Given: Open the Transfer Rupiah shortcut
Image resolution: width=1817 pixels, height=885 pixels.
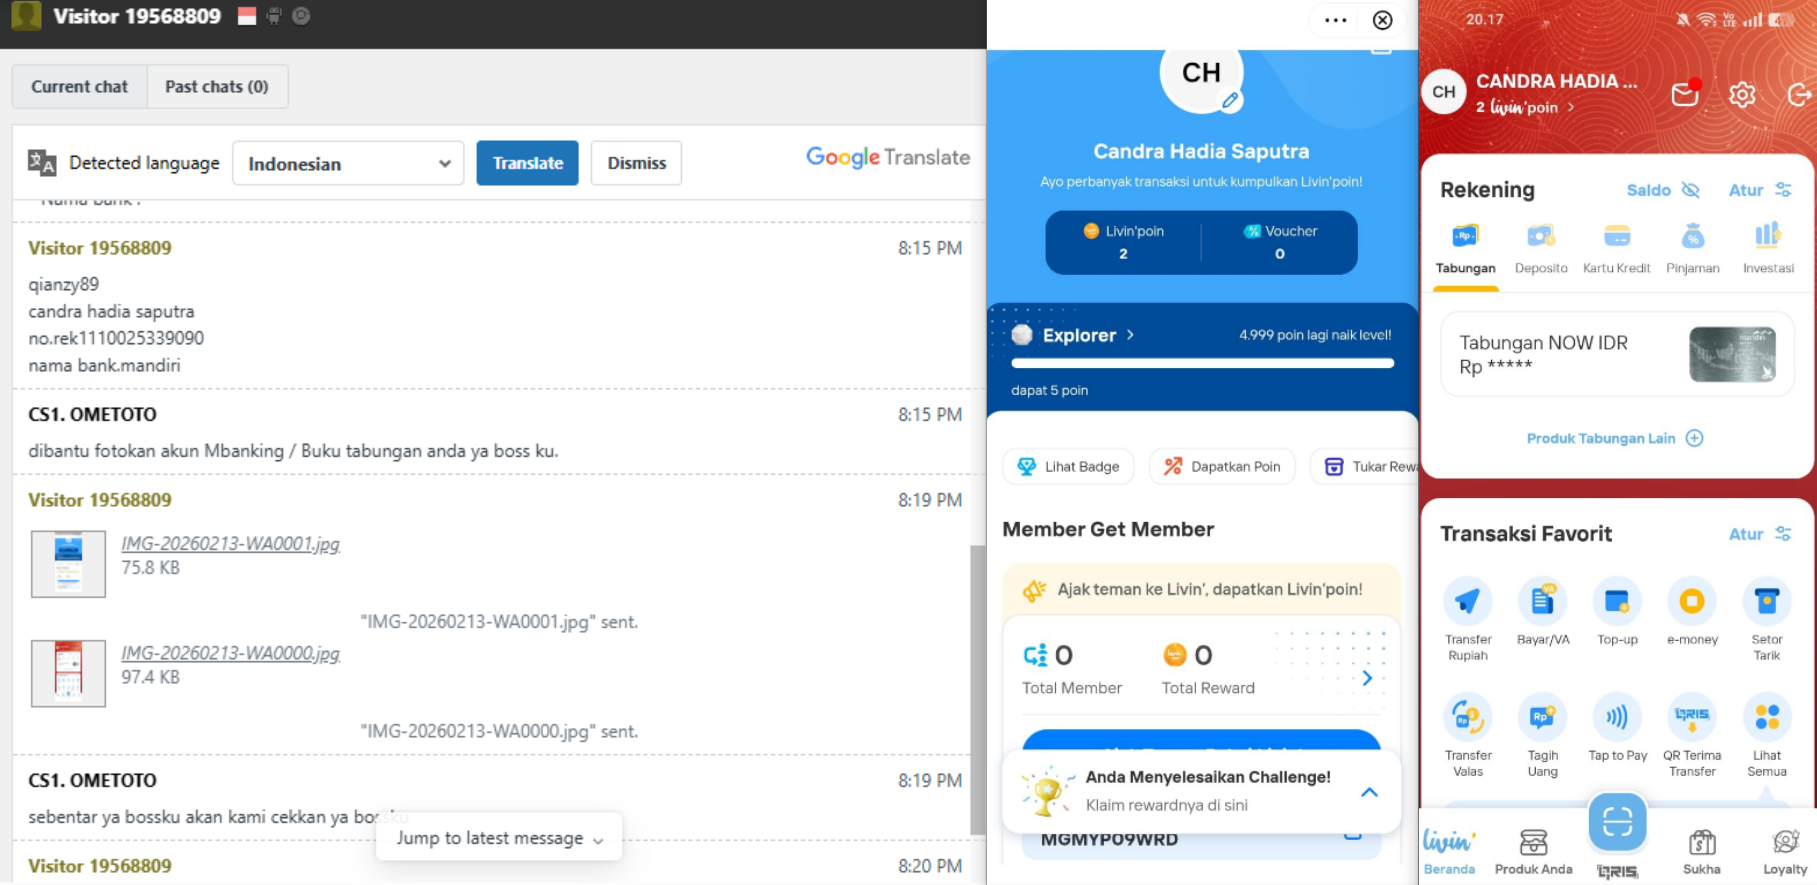Looking at the screenshot, I should (x=1467, y=601).
